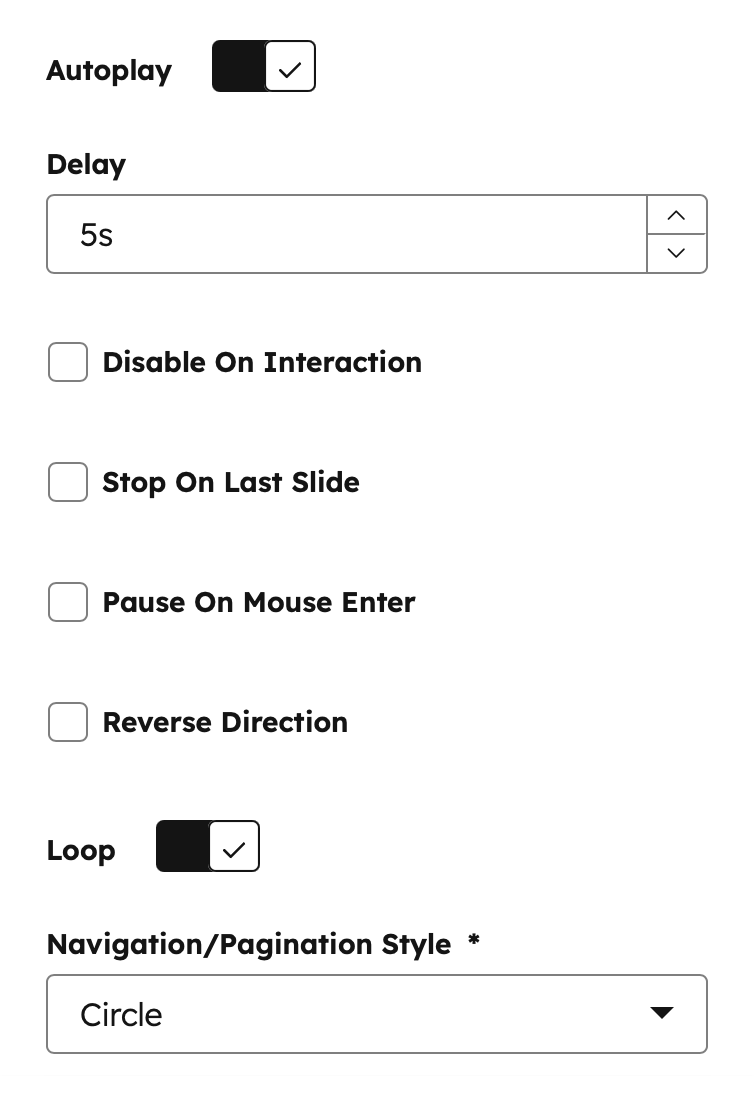This screenshot has width=754, height=1104.
Task: Click the dropdown arrow next to Circle
Action: pos(662,1012)
